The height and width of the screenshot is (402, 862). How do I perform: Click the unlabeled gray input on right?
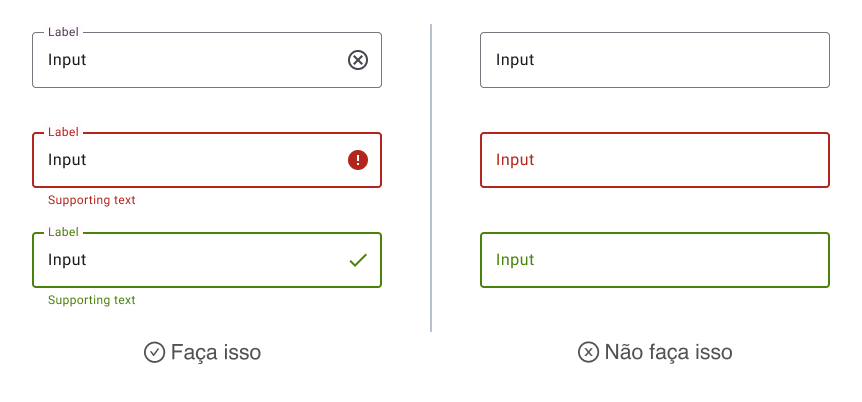655,60
